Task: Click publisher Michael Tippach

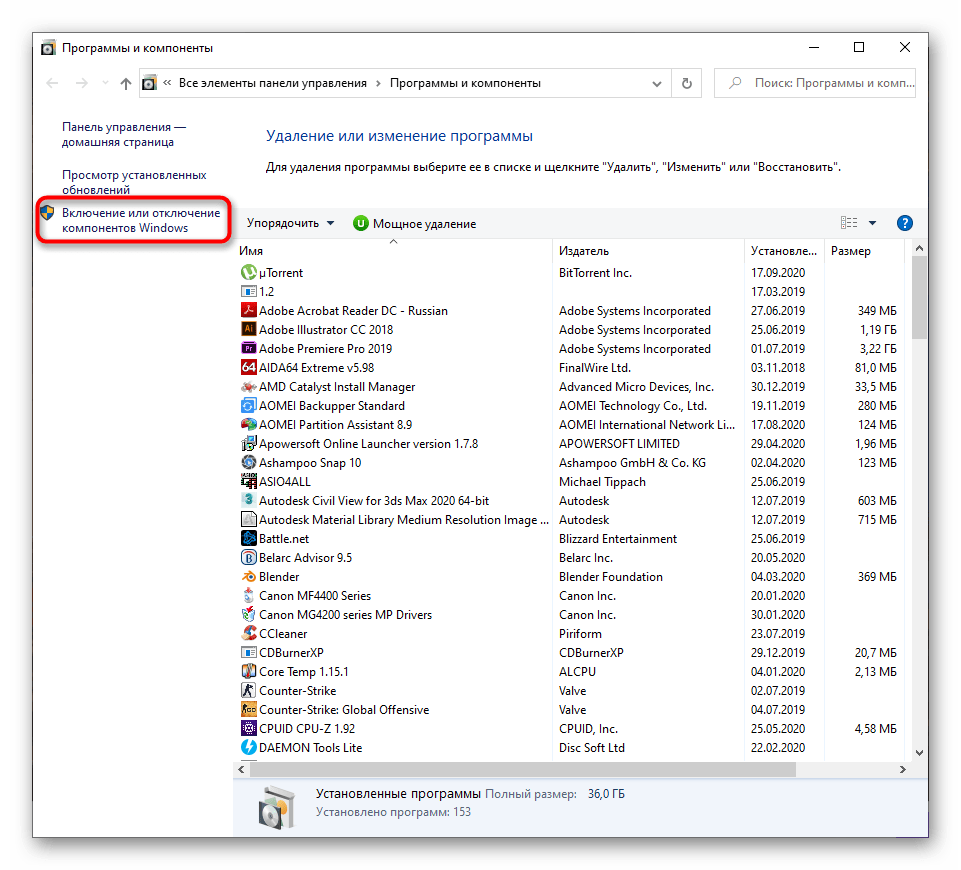Action: point(602,481)
